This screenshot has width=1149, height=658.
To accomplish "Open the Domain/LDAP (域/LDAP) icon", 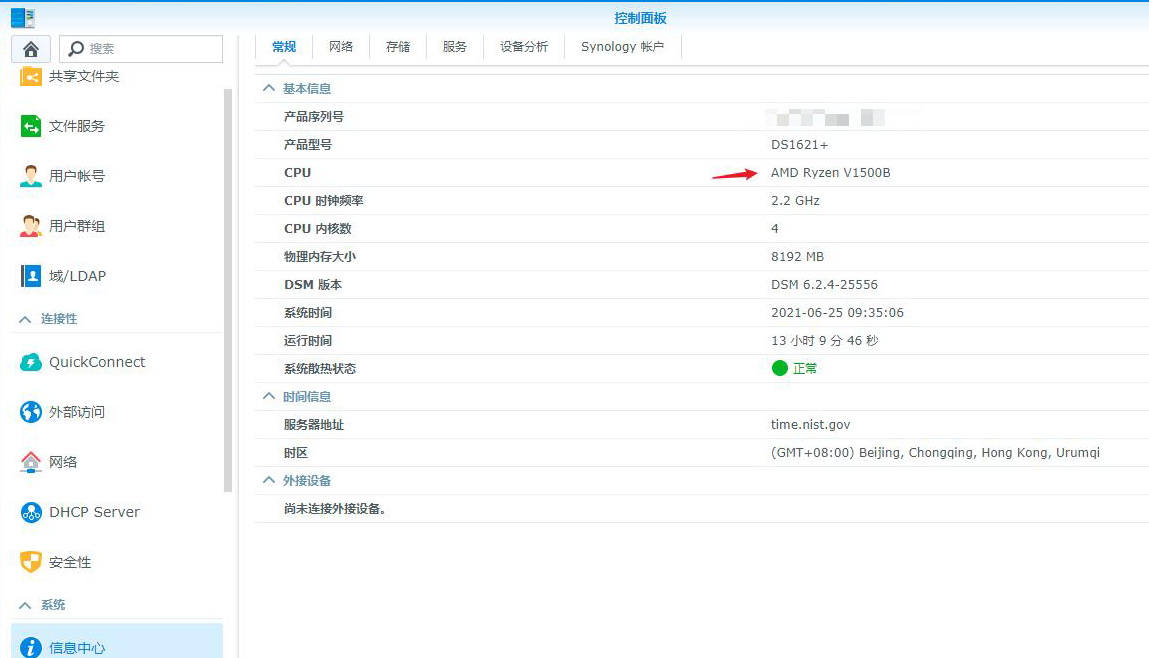I will coord(31,276).
